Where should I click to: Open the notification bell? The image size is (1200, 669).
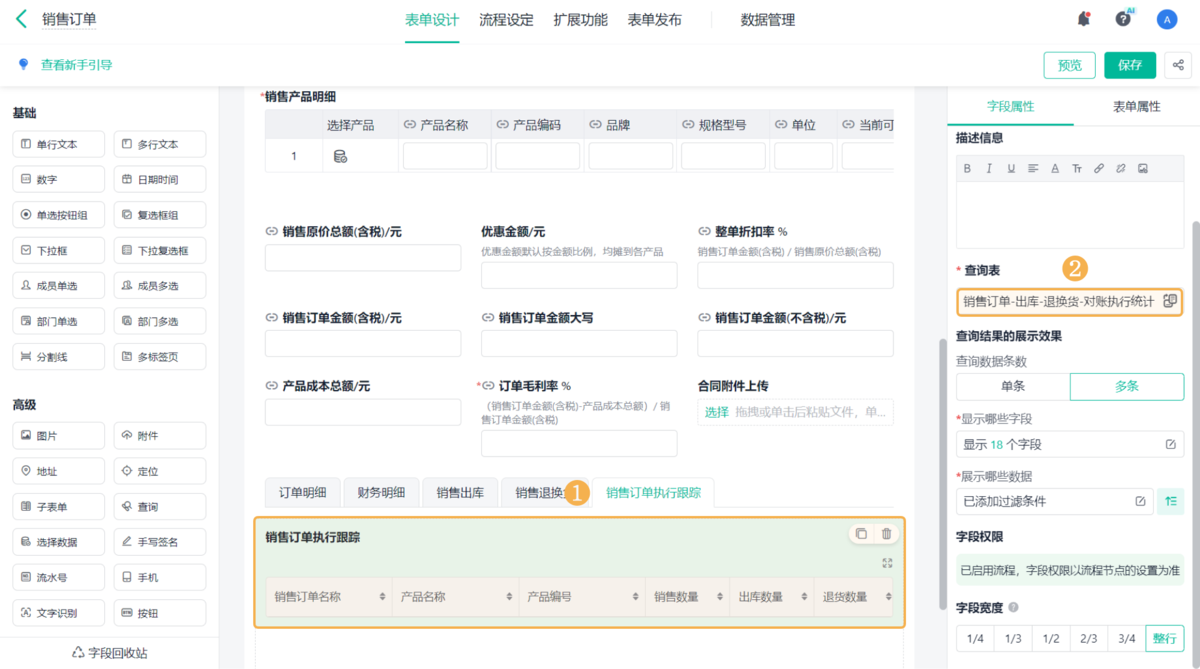(1084, 19)
